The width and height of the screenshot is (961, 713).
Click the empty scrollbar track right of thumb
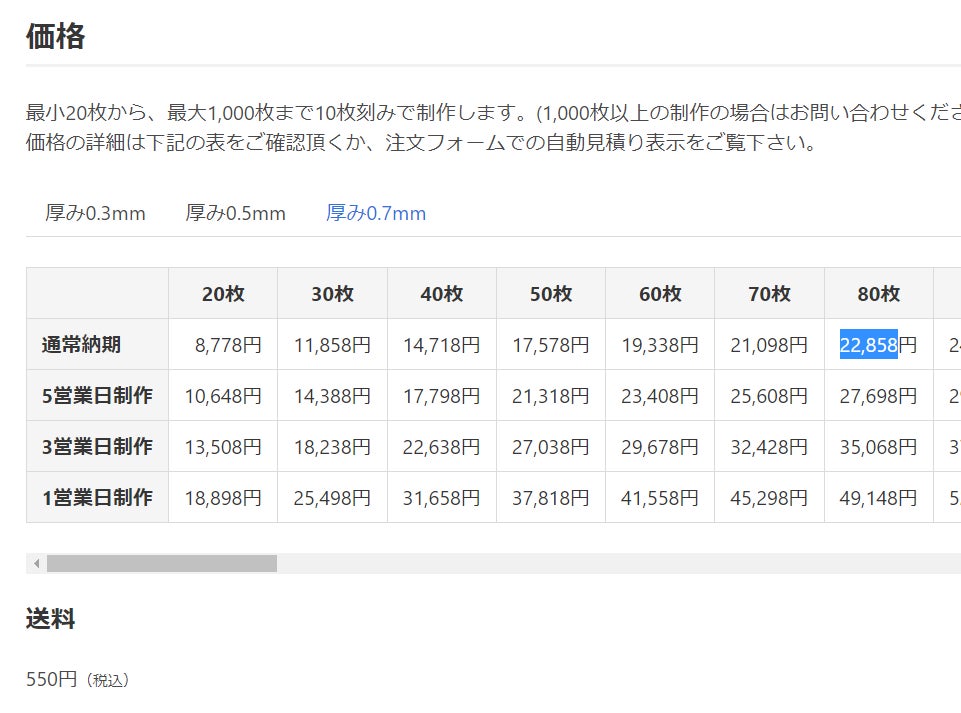pos(600,564)
